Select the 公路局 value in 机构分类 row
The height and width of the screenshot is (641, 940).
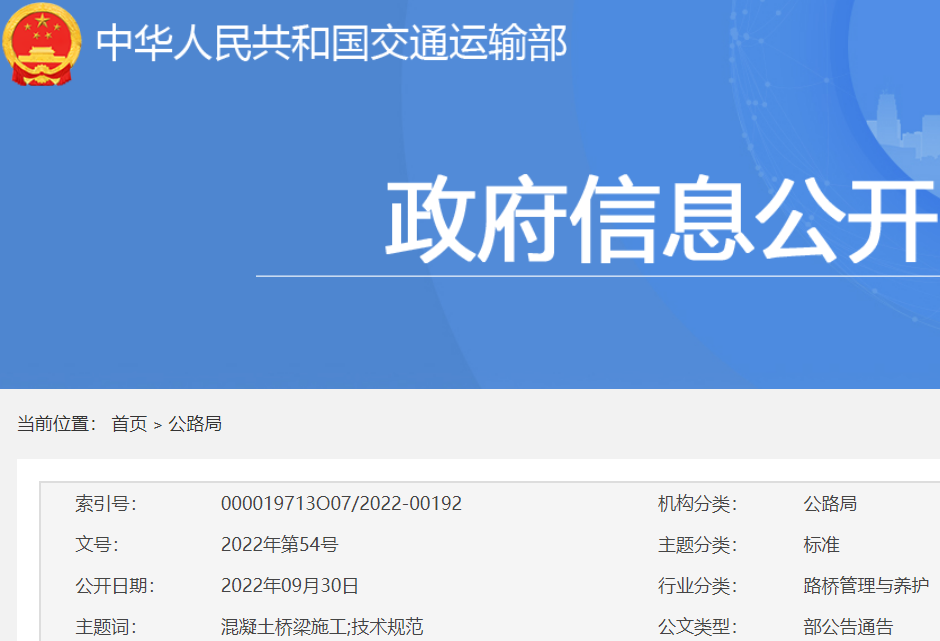click(x=830, y=504)
